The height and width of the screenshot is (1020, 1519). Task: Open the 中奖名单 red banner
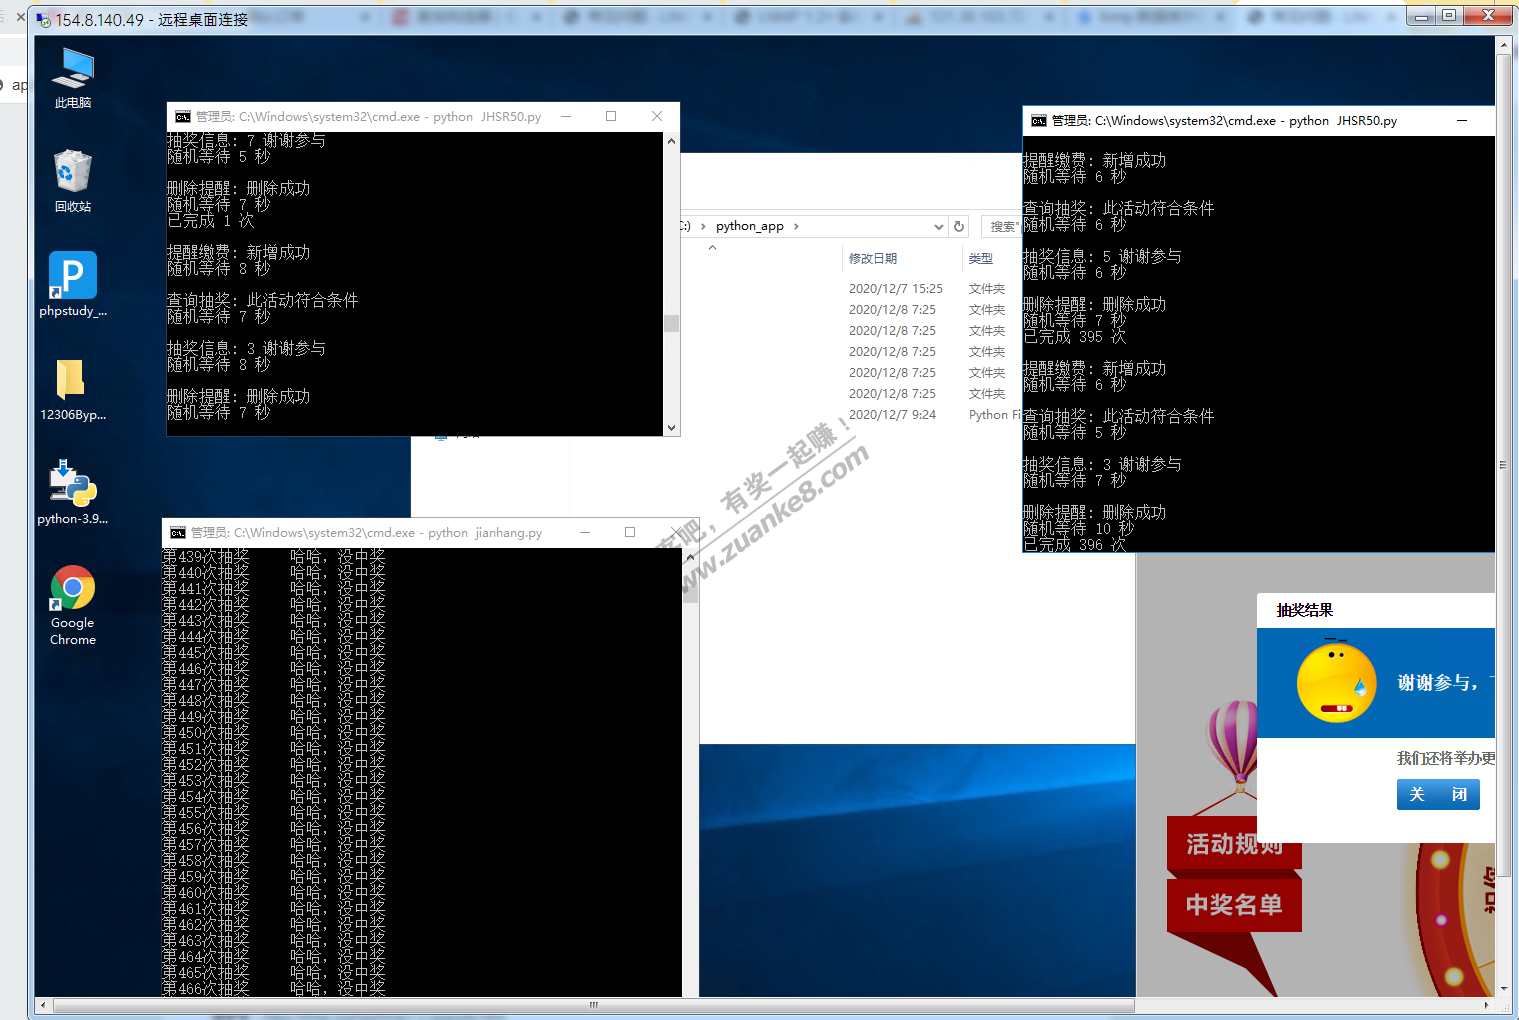pos(1234,905)
